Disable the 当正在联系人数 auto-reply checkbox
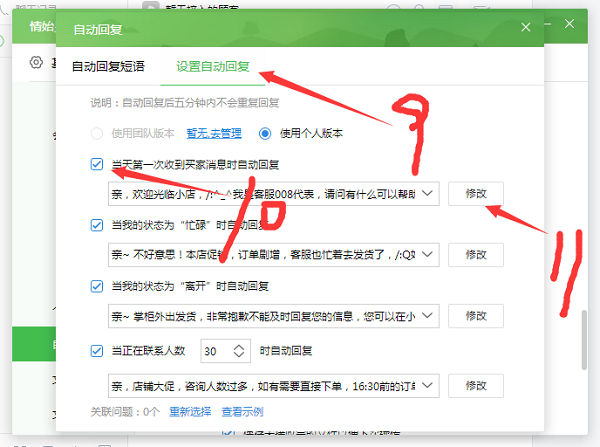 click(97, 351)
